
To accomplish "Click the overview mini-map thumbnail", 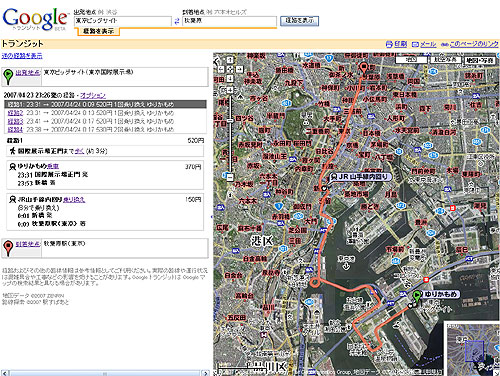I will [472, 349].
